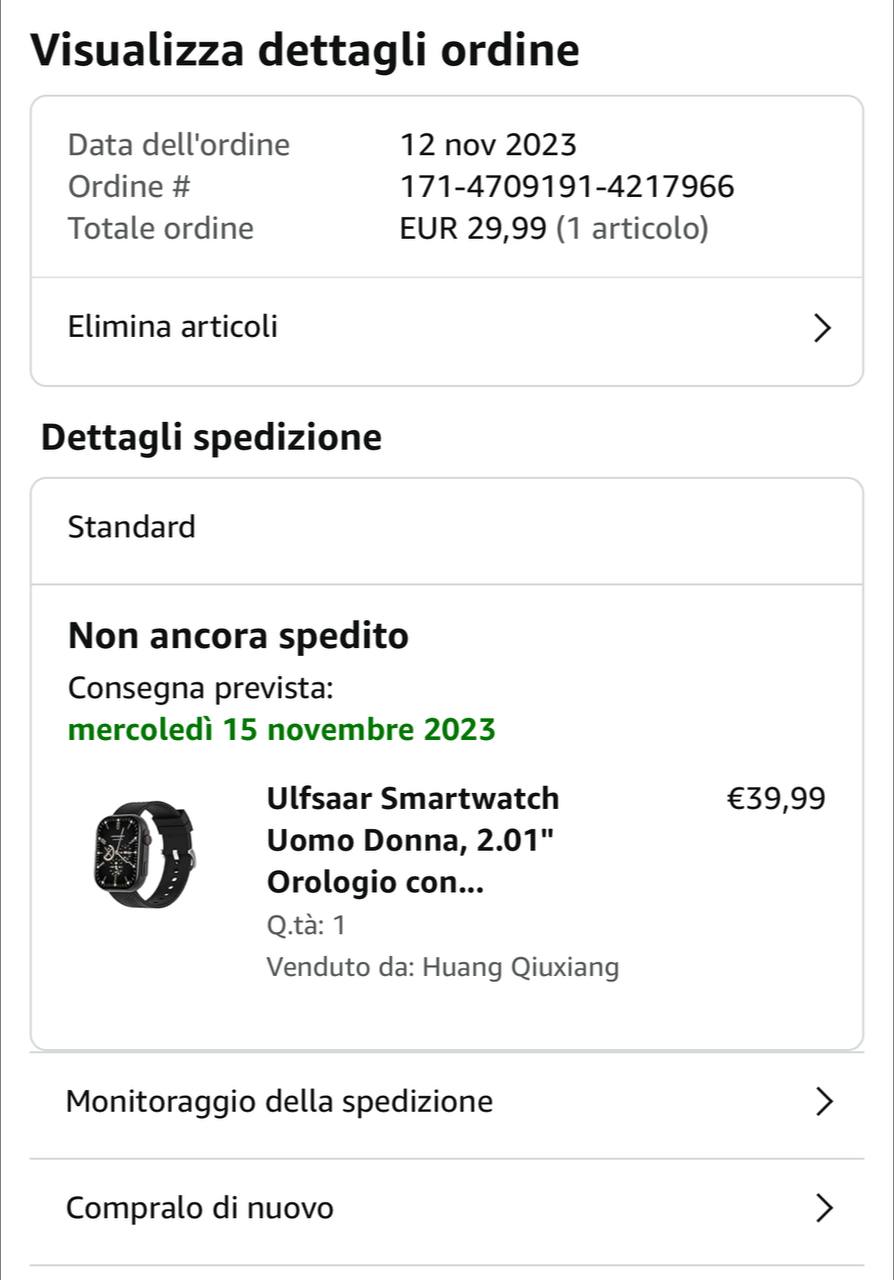Viewport: 894px width, 1280px height.
Task: Click the €39,99 item price
Action: (x=775, y=799)
